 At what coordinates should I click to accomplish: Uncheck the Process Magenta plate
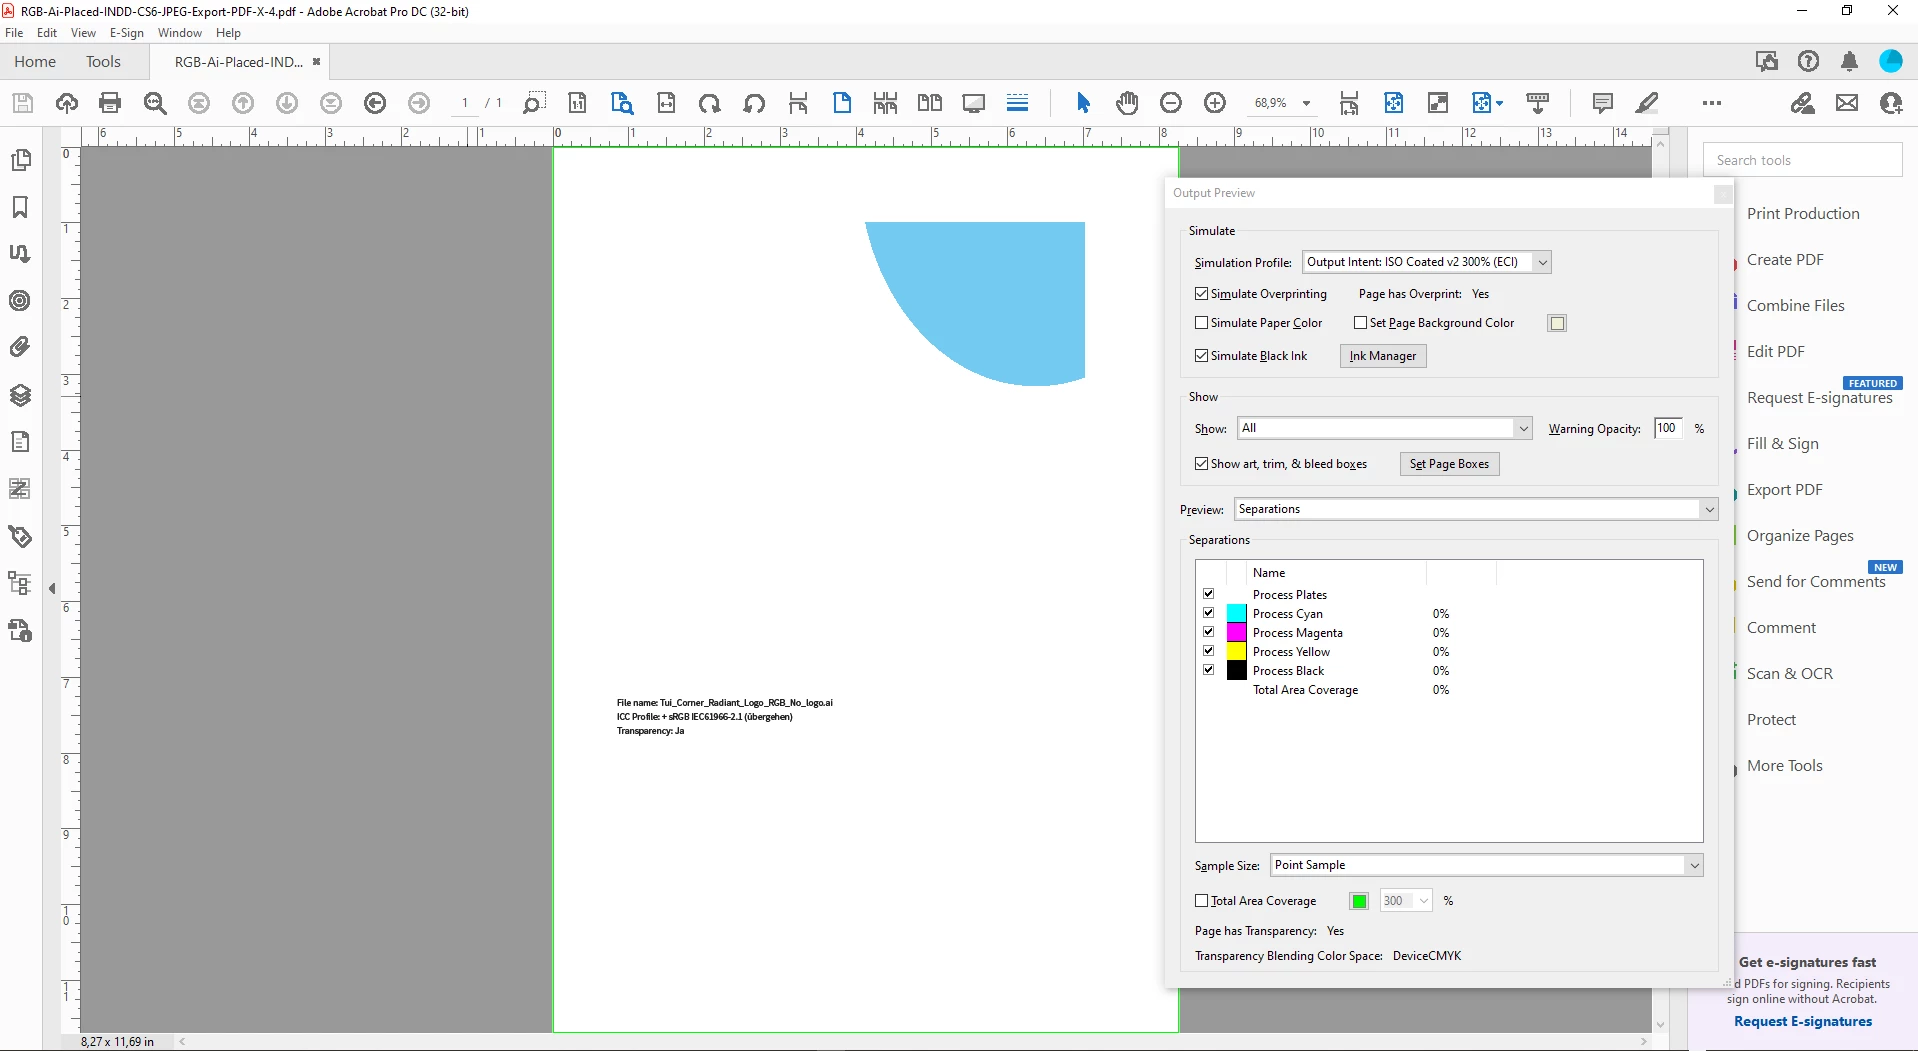pyautogui.click(x=1208, y=632)
